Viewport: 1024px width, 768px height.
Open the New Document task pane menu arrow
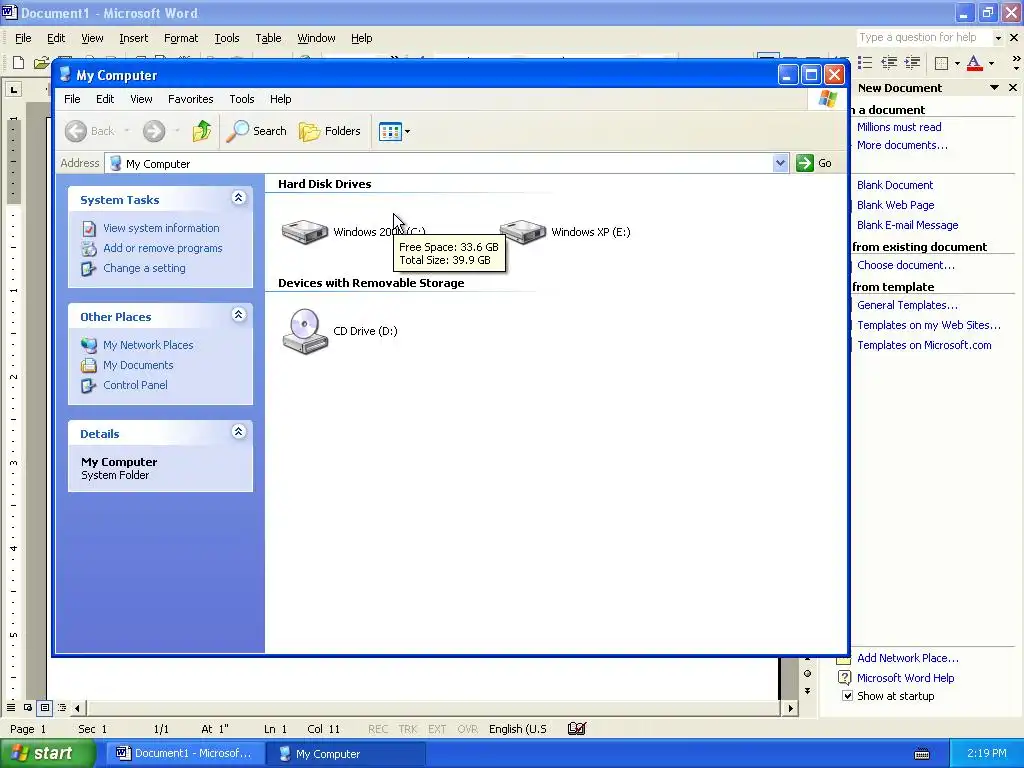tap(995, 88)
